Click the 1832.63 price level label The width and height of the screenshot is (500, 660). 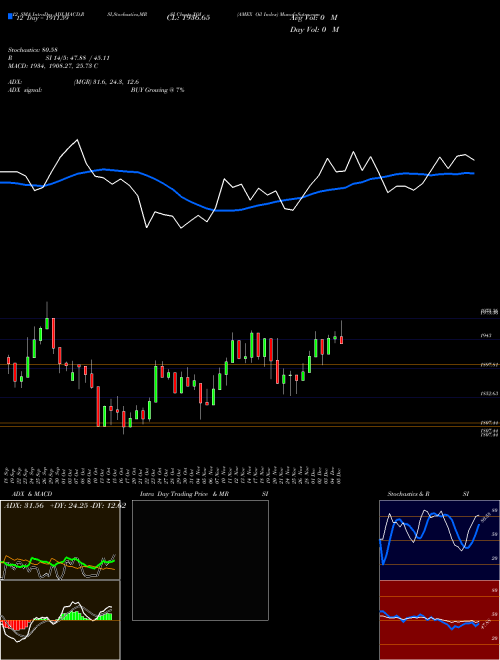point(490,394)
